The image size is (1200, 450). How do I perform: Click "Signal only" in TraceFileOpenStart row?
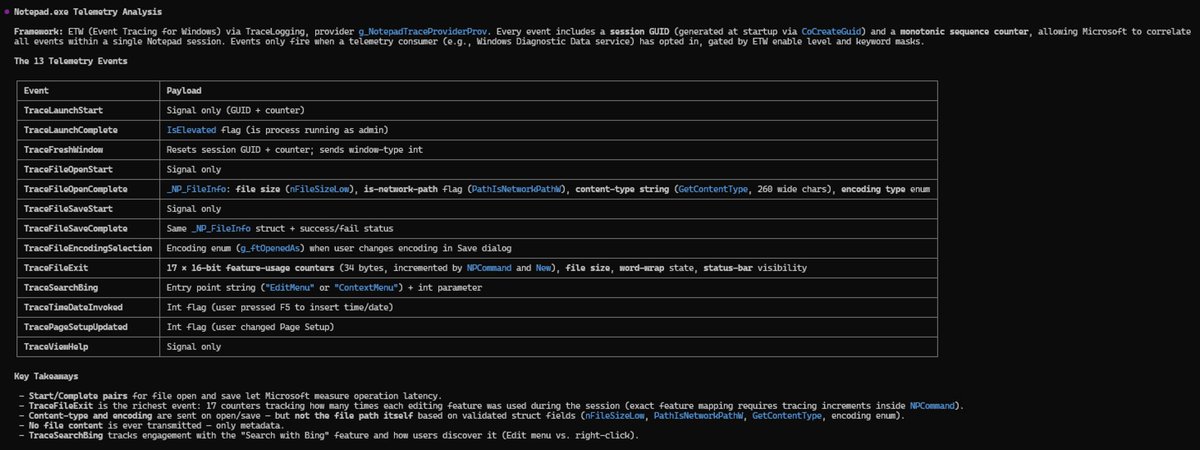(x=193, y=169)
